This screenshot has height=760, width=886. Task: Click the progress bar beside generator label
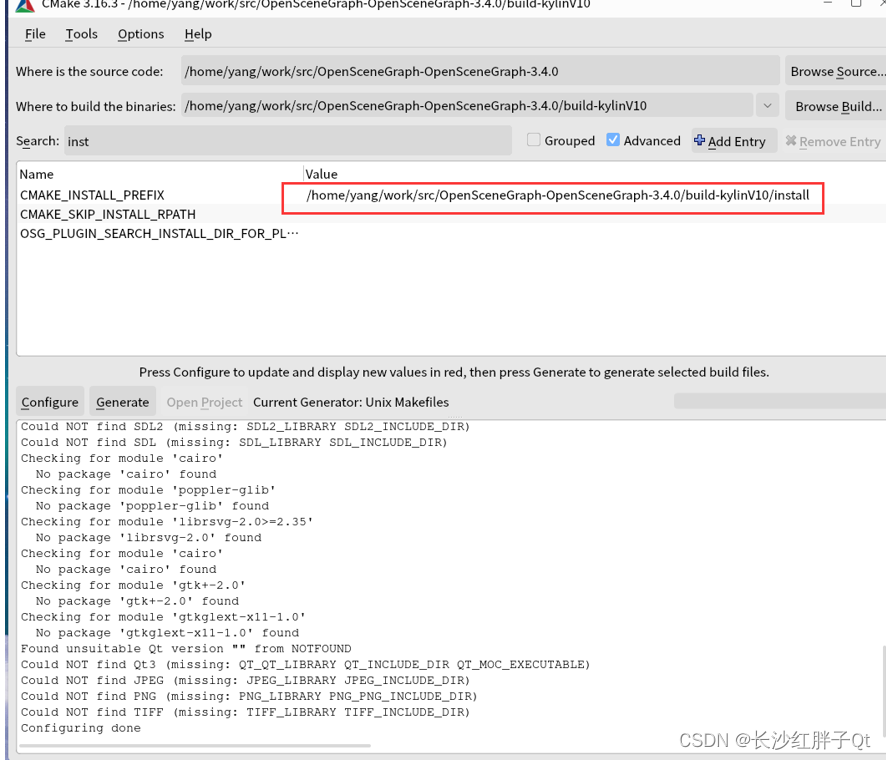pyautogui.click(x=780, y=401)
